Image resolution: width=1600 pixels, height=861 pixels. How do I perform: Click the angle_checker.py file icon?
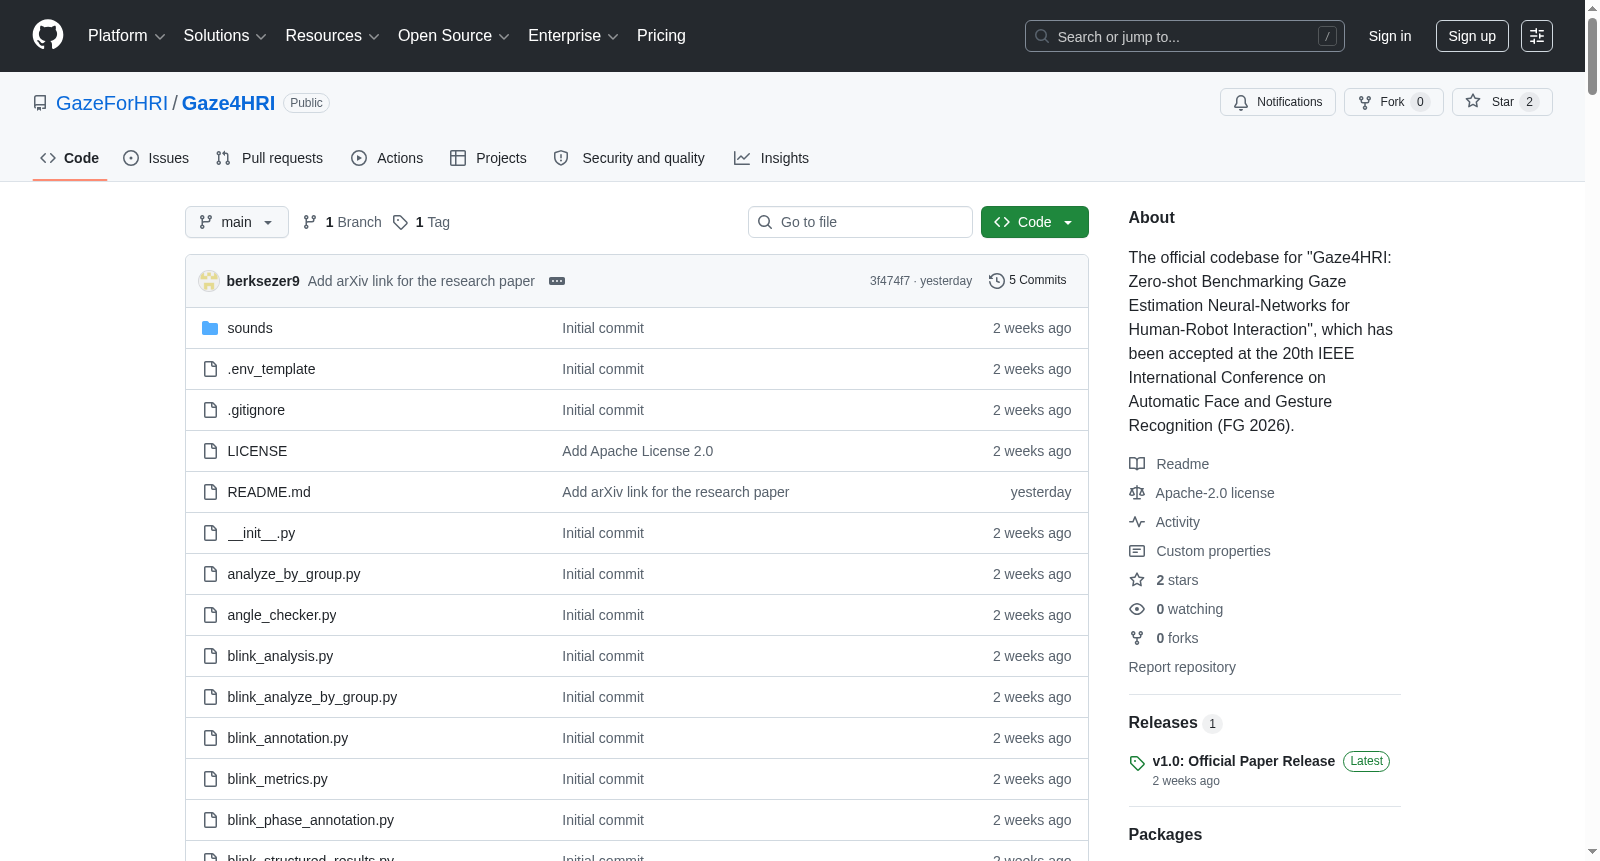pyautogui.click(x=210, y=615)
